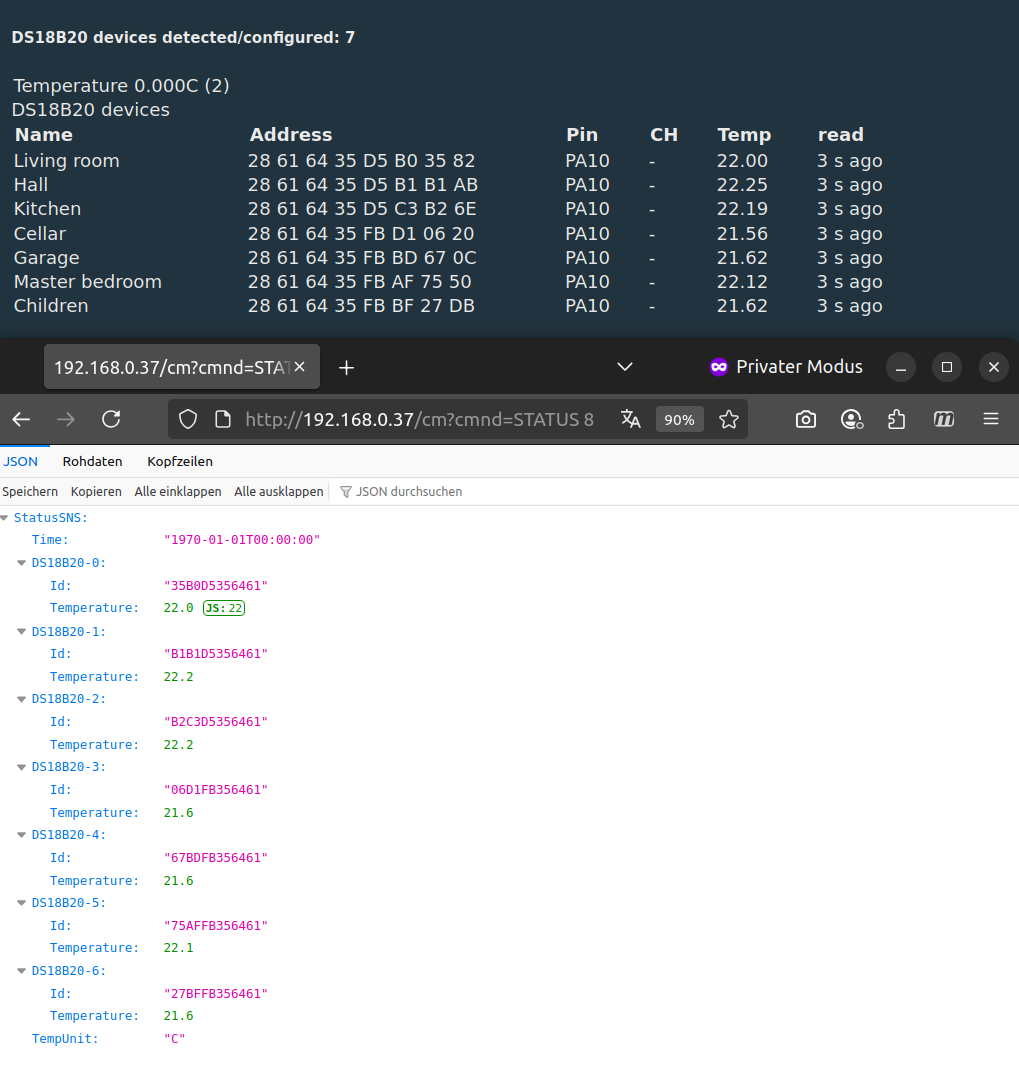Switch to the Rohdaten tab

tap(92, 461)
